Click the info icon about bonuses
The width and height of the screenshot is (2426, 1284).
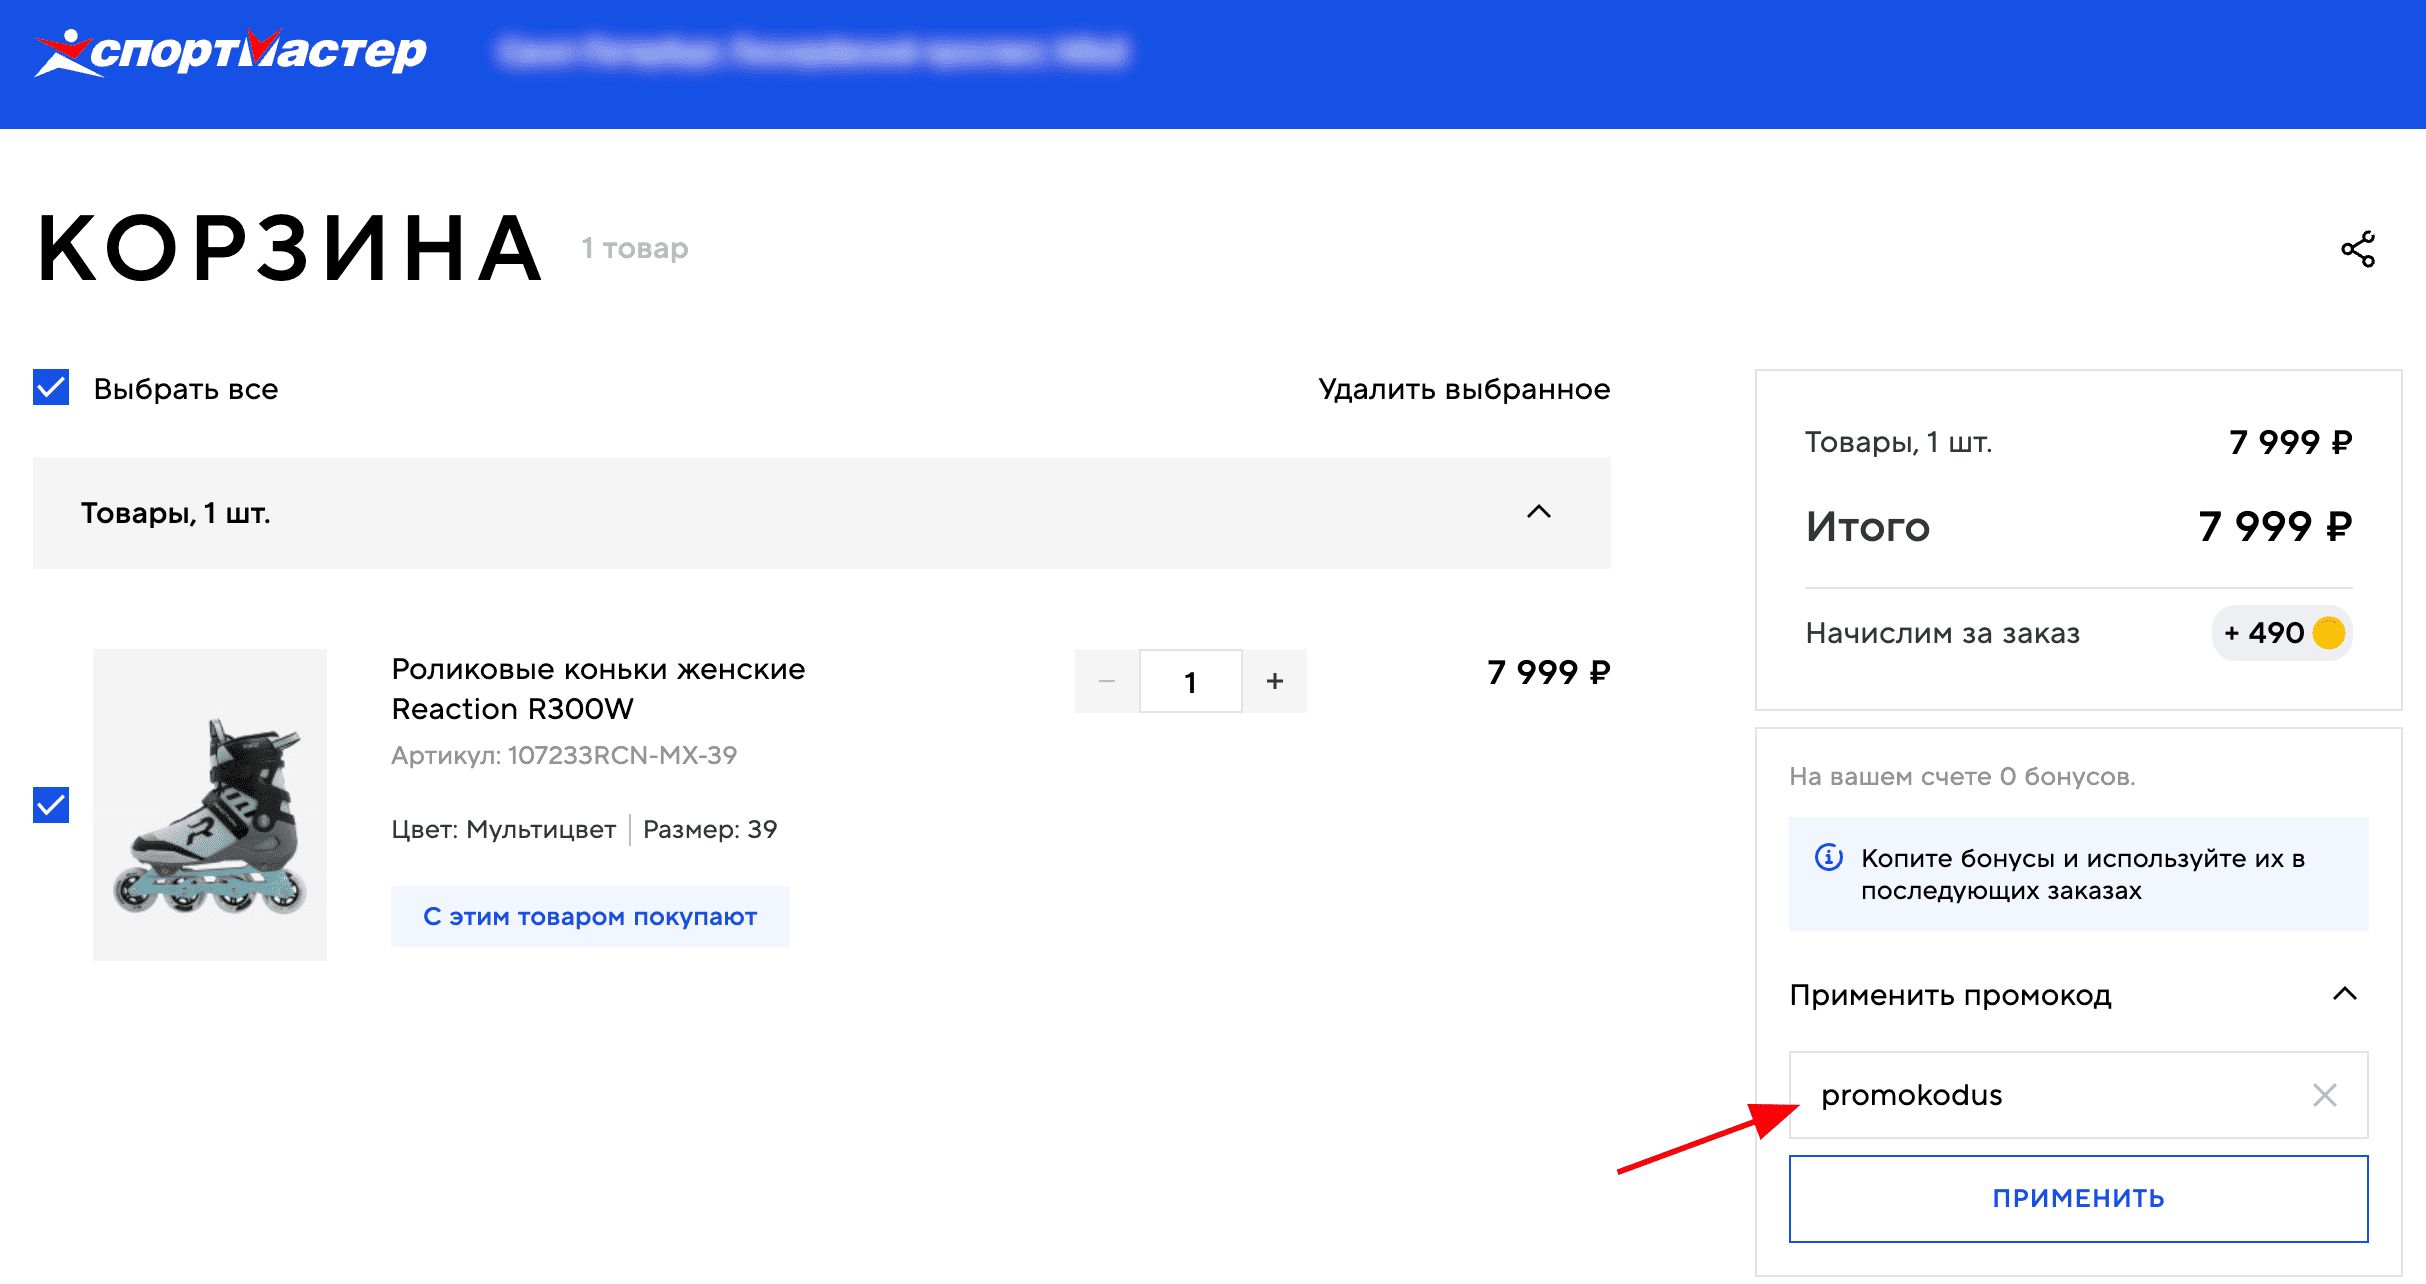click(x=1827, y=858)
